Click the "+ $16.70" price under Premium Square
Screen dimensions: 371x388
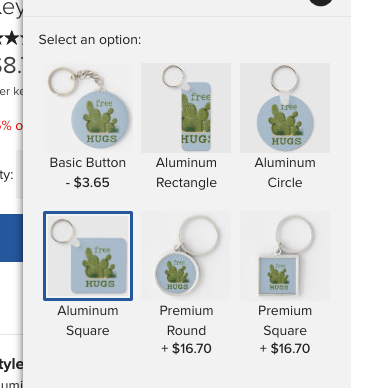(285, 349)
